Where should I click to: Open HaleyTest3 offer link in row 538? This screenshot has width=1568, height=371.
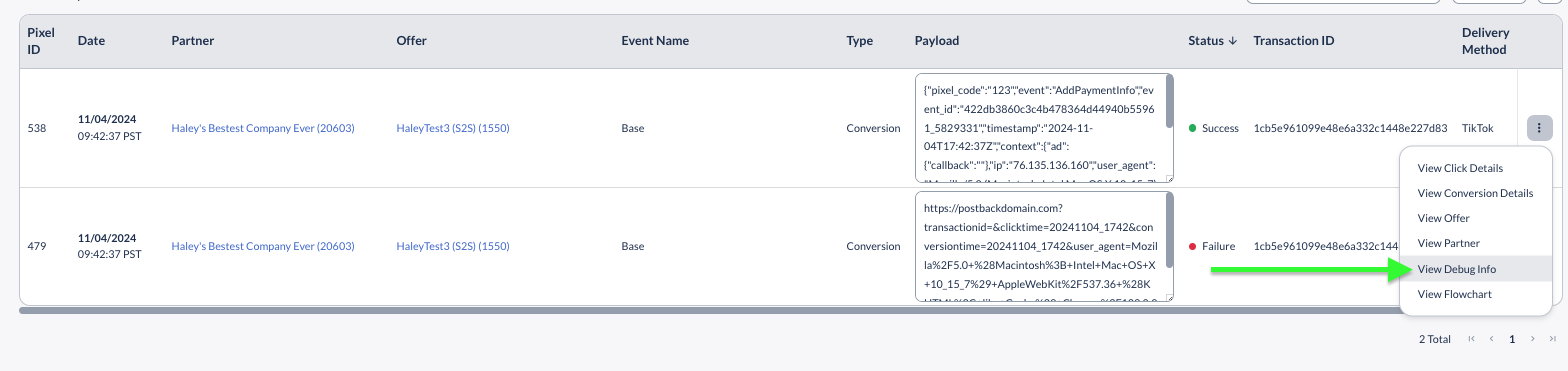453,128
